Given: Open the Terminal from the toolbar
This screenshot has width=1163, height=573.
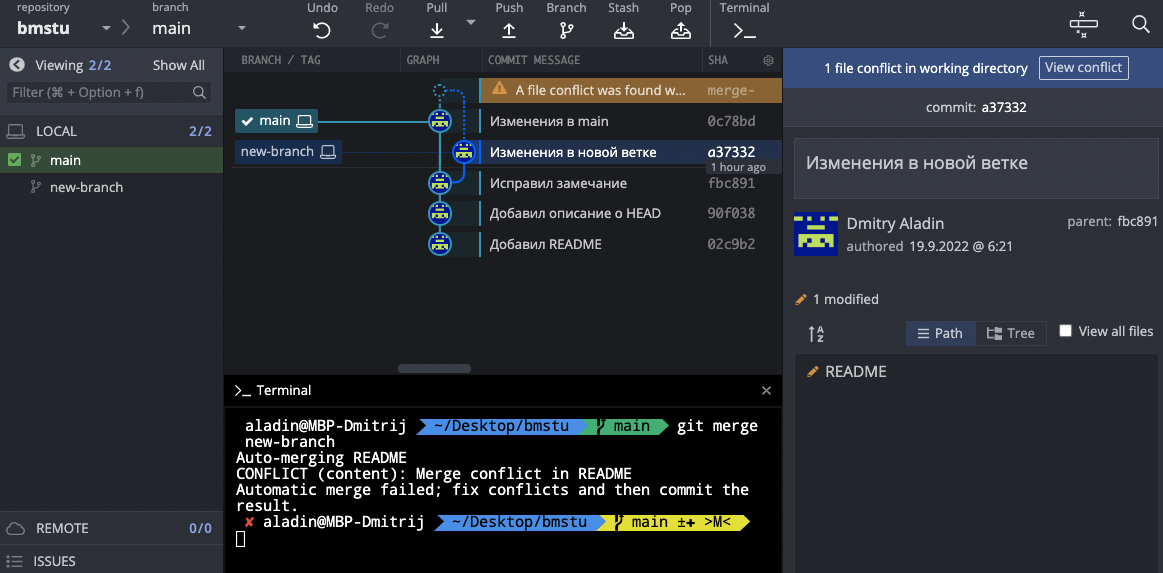Looking at the screenshot, I should pyautogui.click(x=744, y=29).
